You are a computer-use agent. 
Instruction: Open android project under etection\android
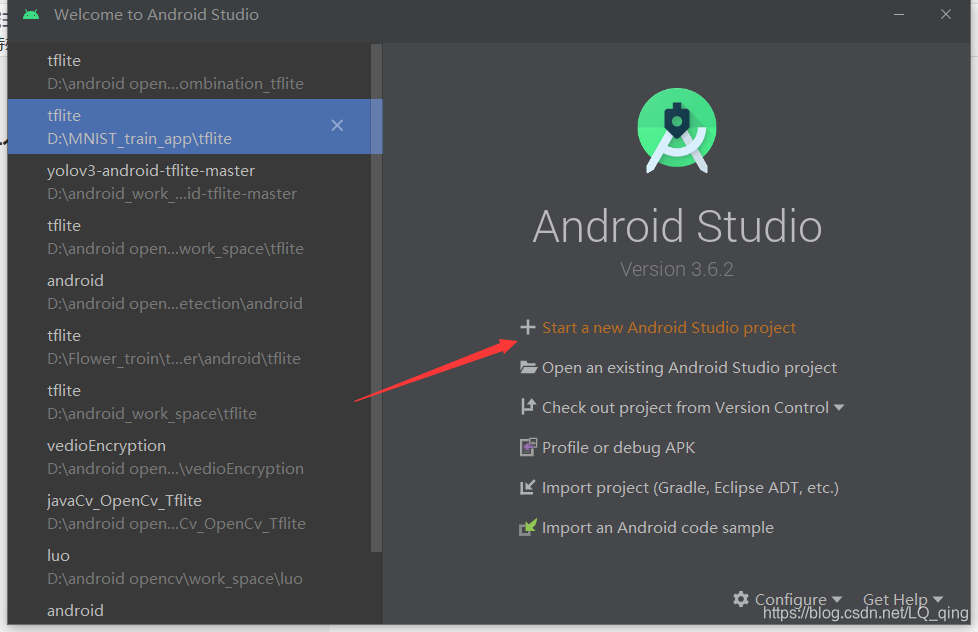coord(189,291)
